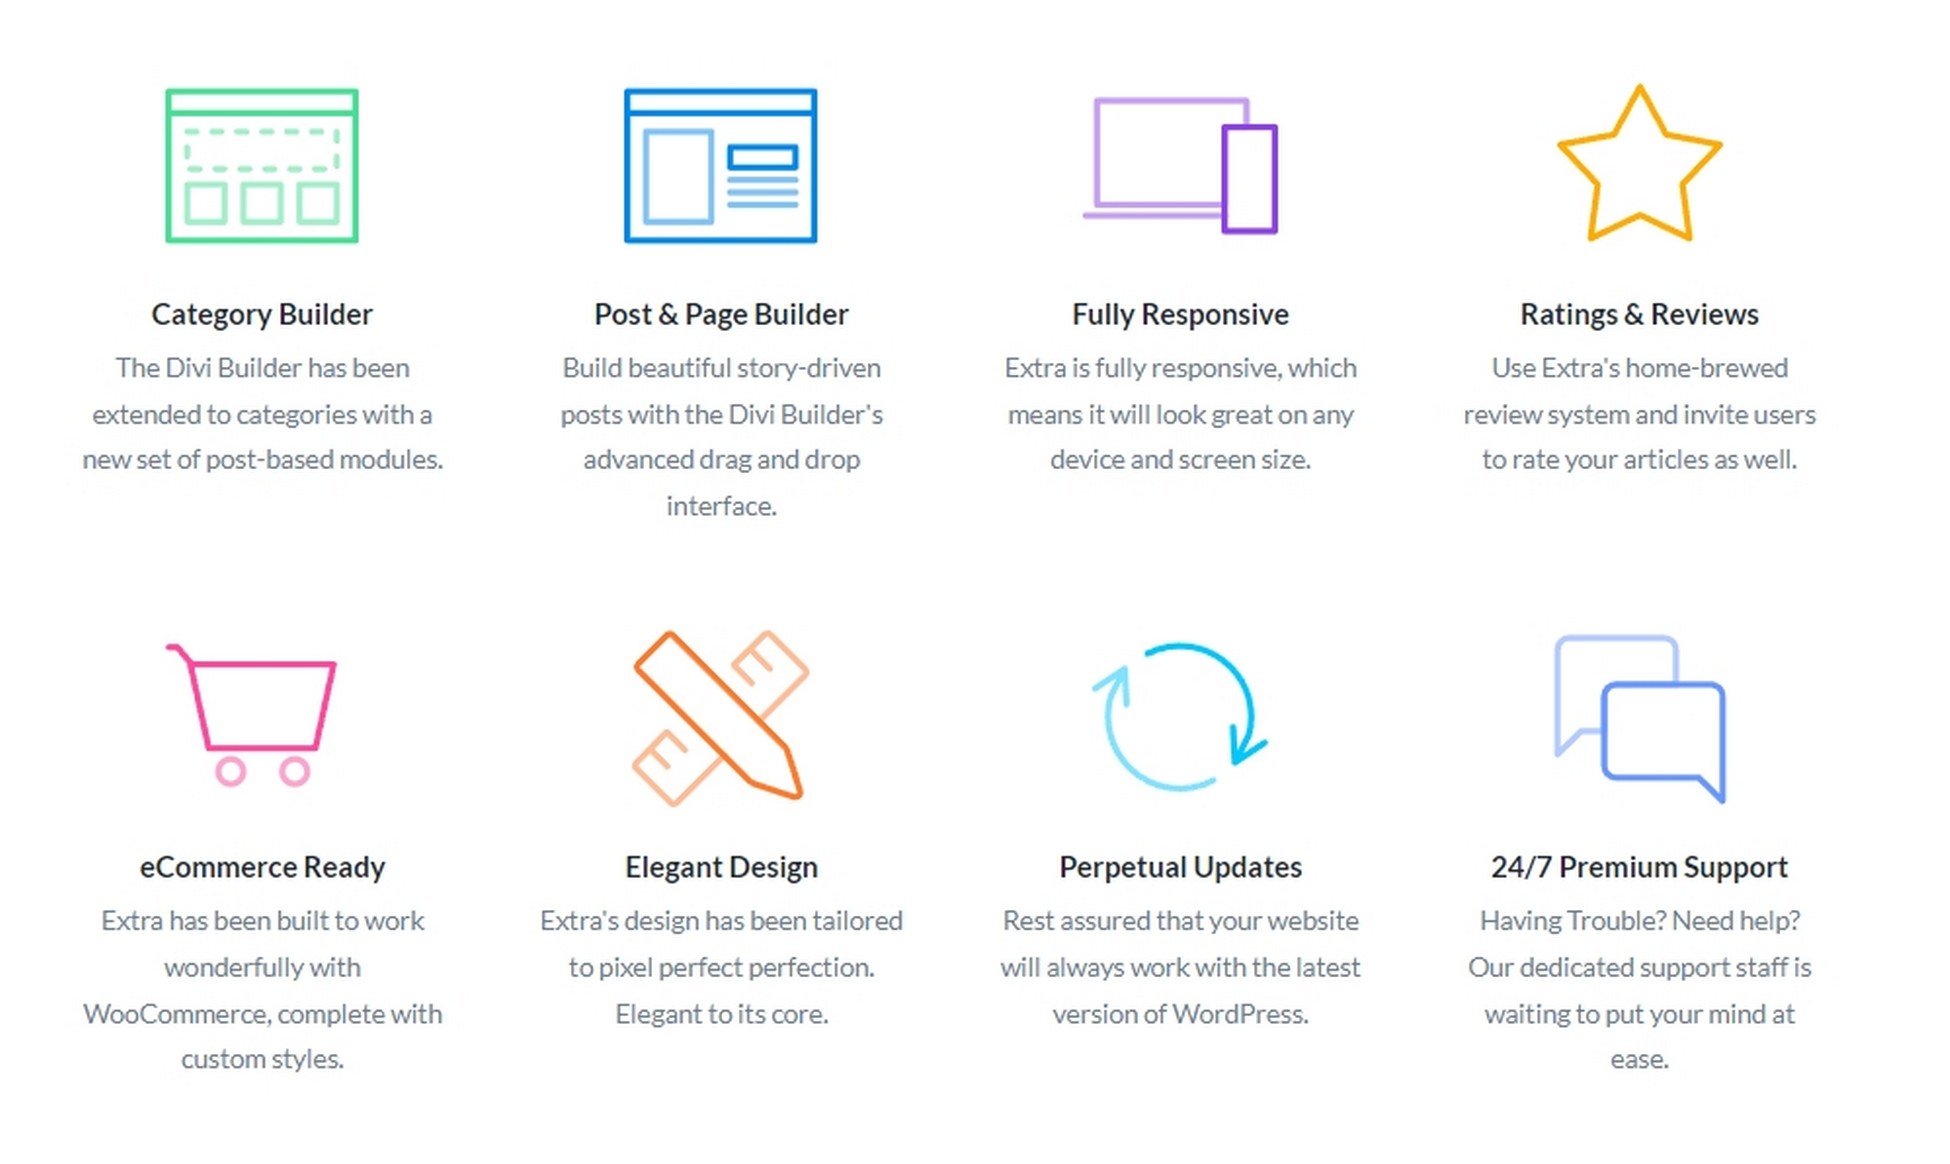Select the Elegant Design tab
This screenshot has width=1950, height=1164.
[x=719, y=865]
